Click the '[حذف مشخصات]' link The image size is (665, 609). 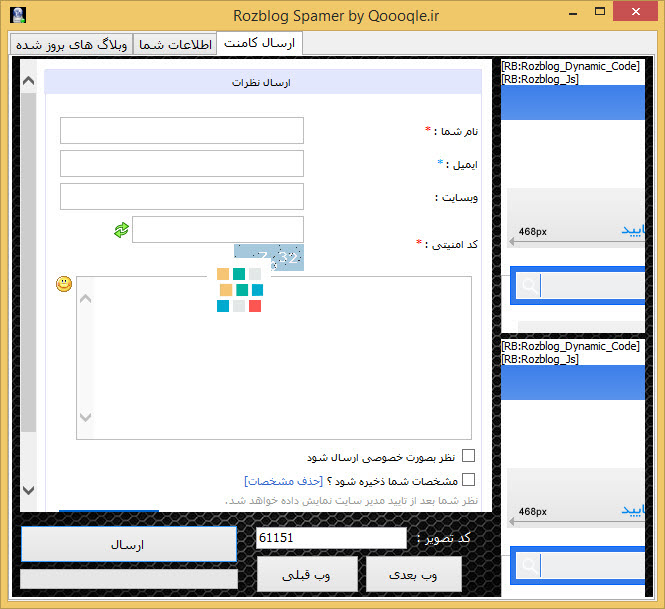click(x=284, y=481)
